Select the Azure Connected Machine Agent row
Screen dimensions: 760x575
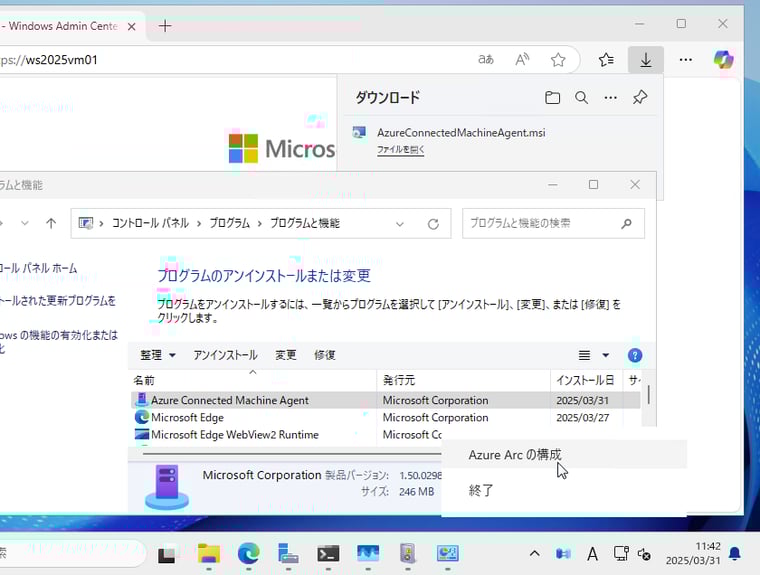pyautogui.click(x=230, y=400)
